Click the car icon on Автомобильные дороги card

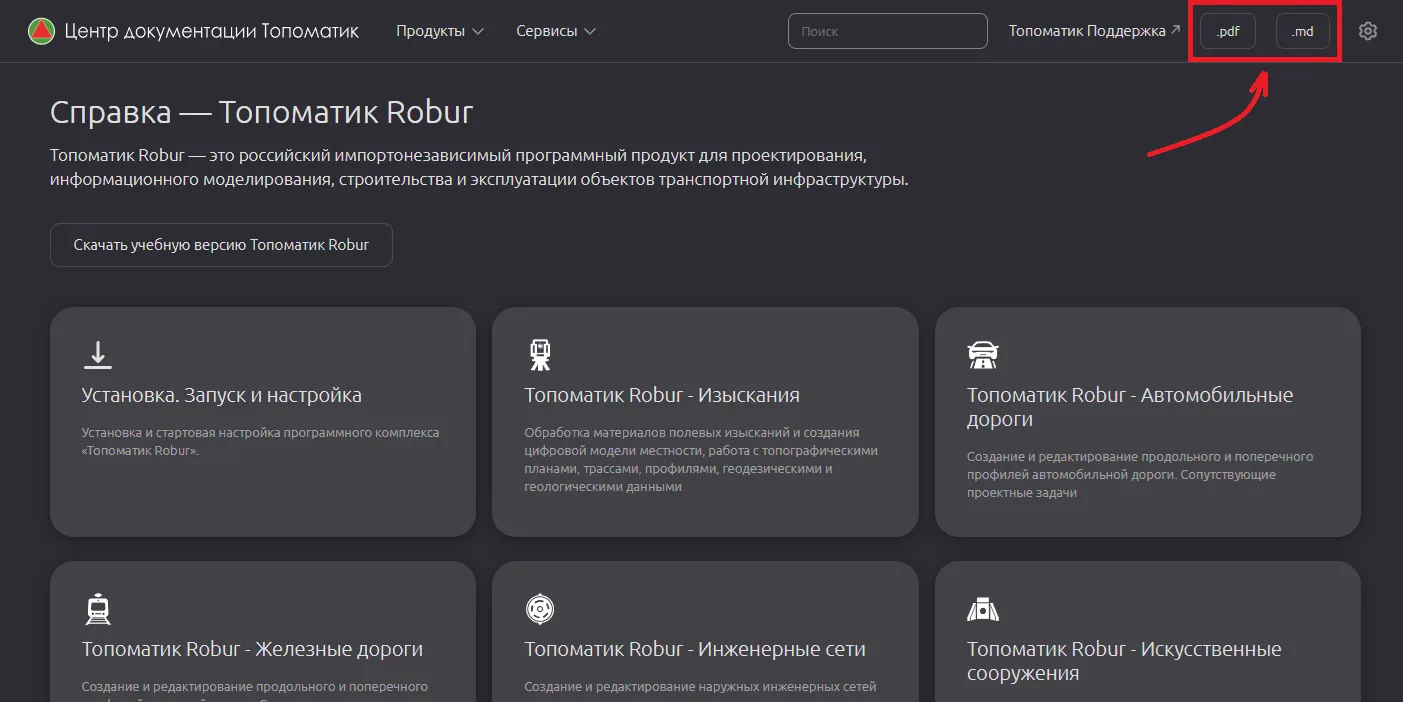point(983,354)
